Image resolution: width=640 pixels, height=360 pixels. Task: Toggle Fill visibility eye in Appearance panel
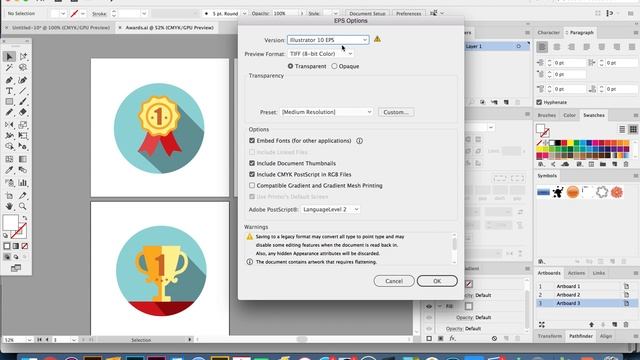pyautogui.click(x=429, y=306)
